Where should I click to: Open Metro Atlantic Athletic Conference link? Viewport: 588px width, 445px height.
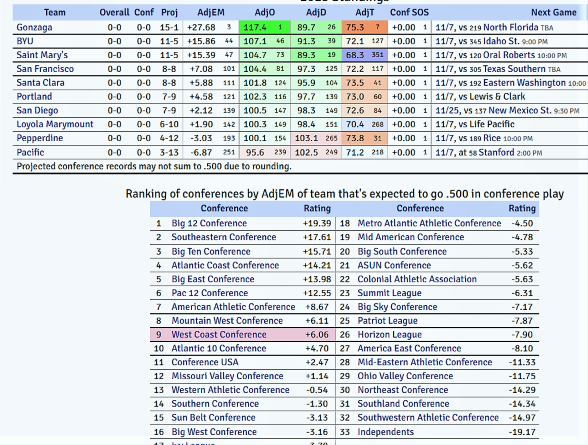point(429,223)
